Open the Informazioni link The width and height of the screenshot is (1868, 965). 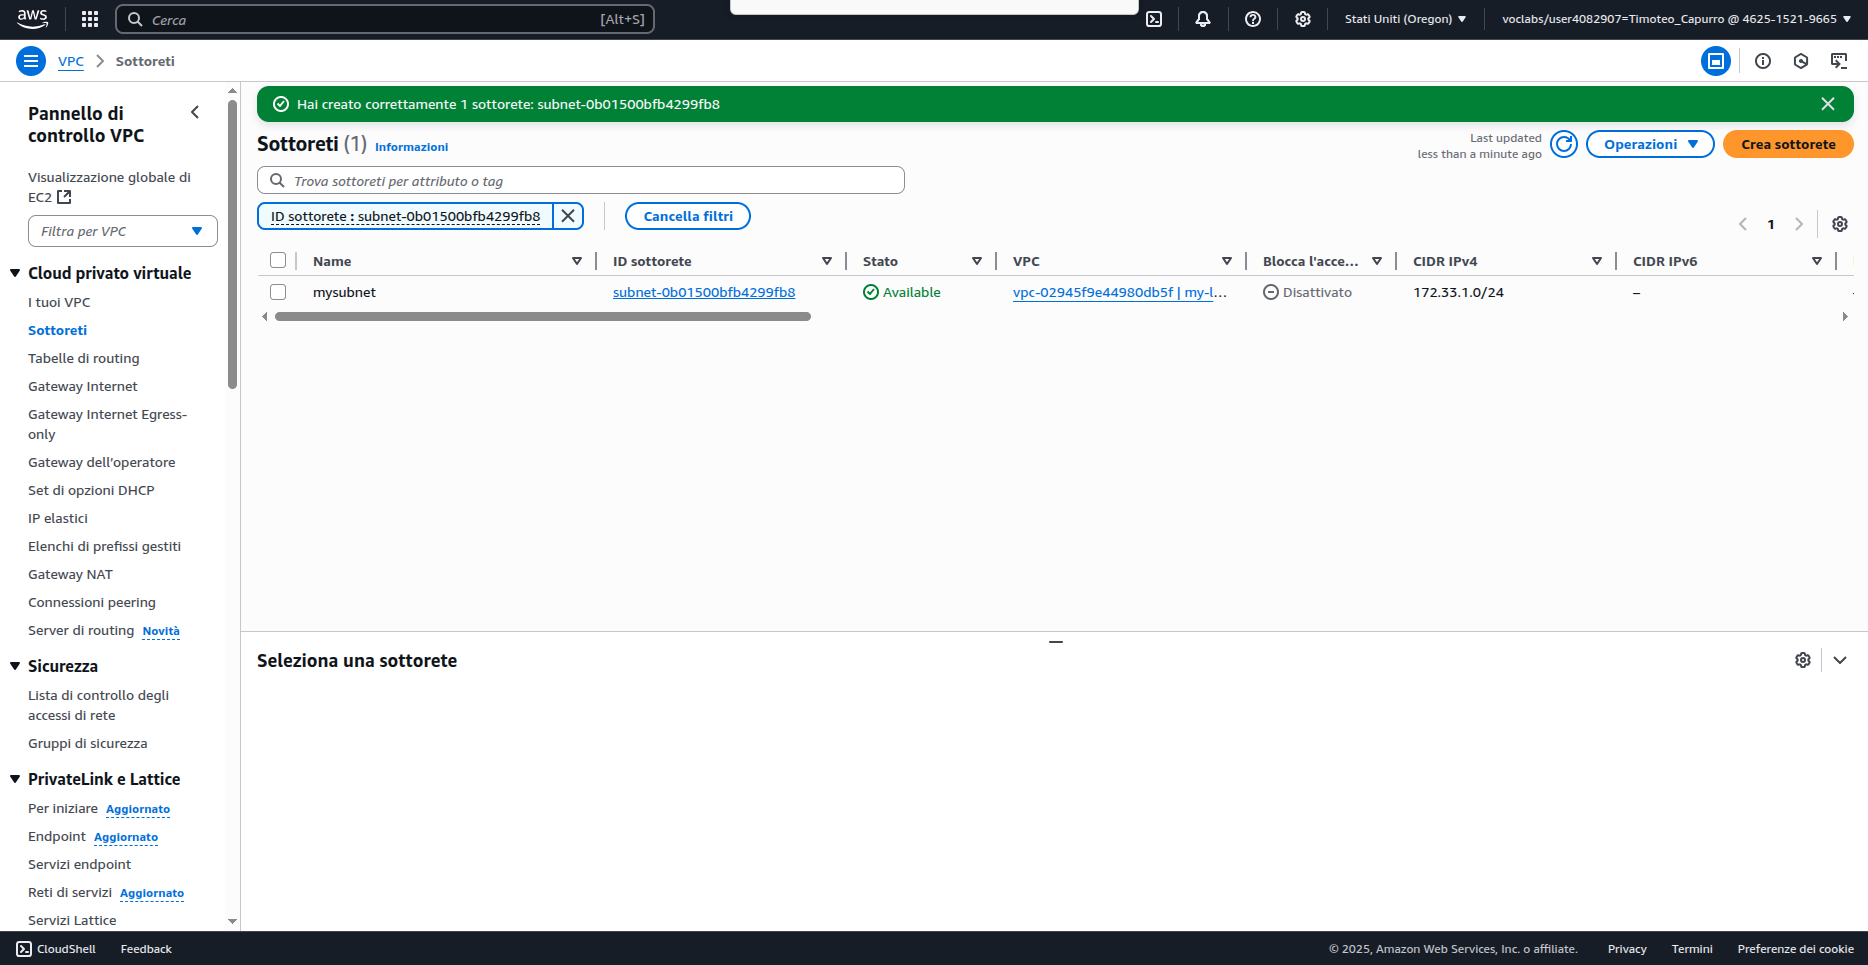(411, 147)
